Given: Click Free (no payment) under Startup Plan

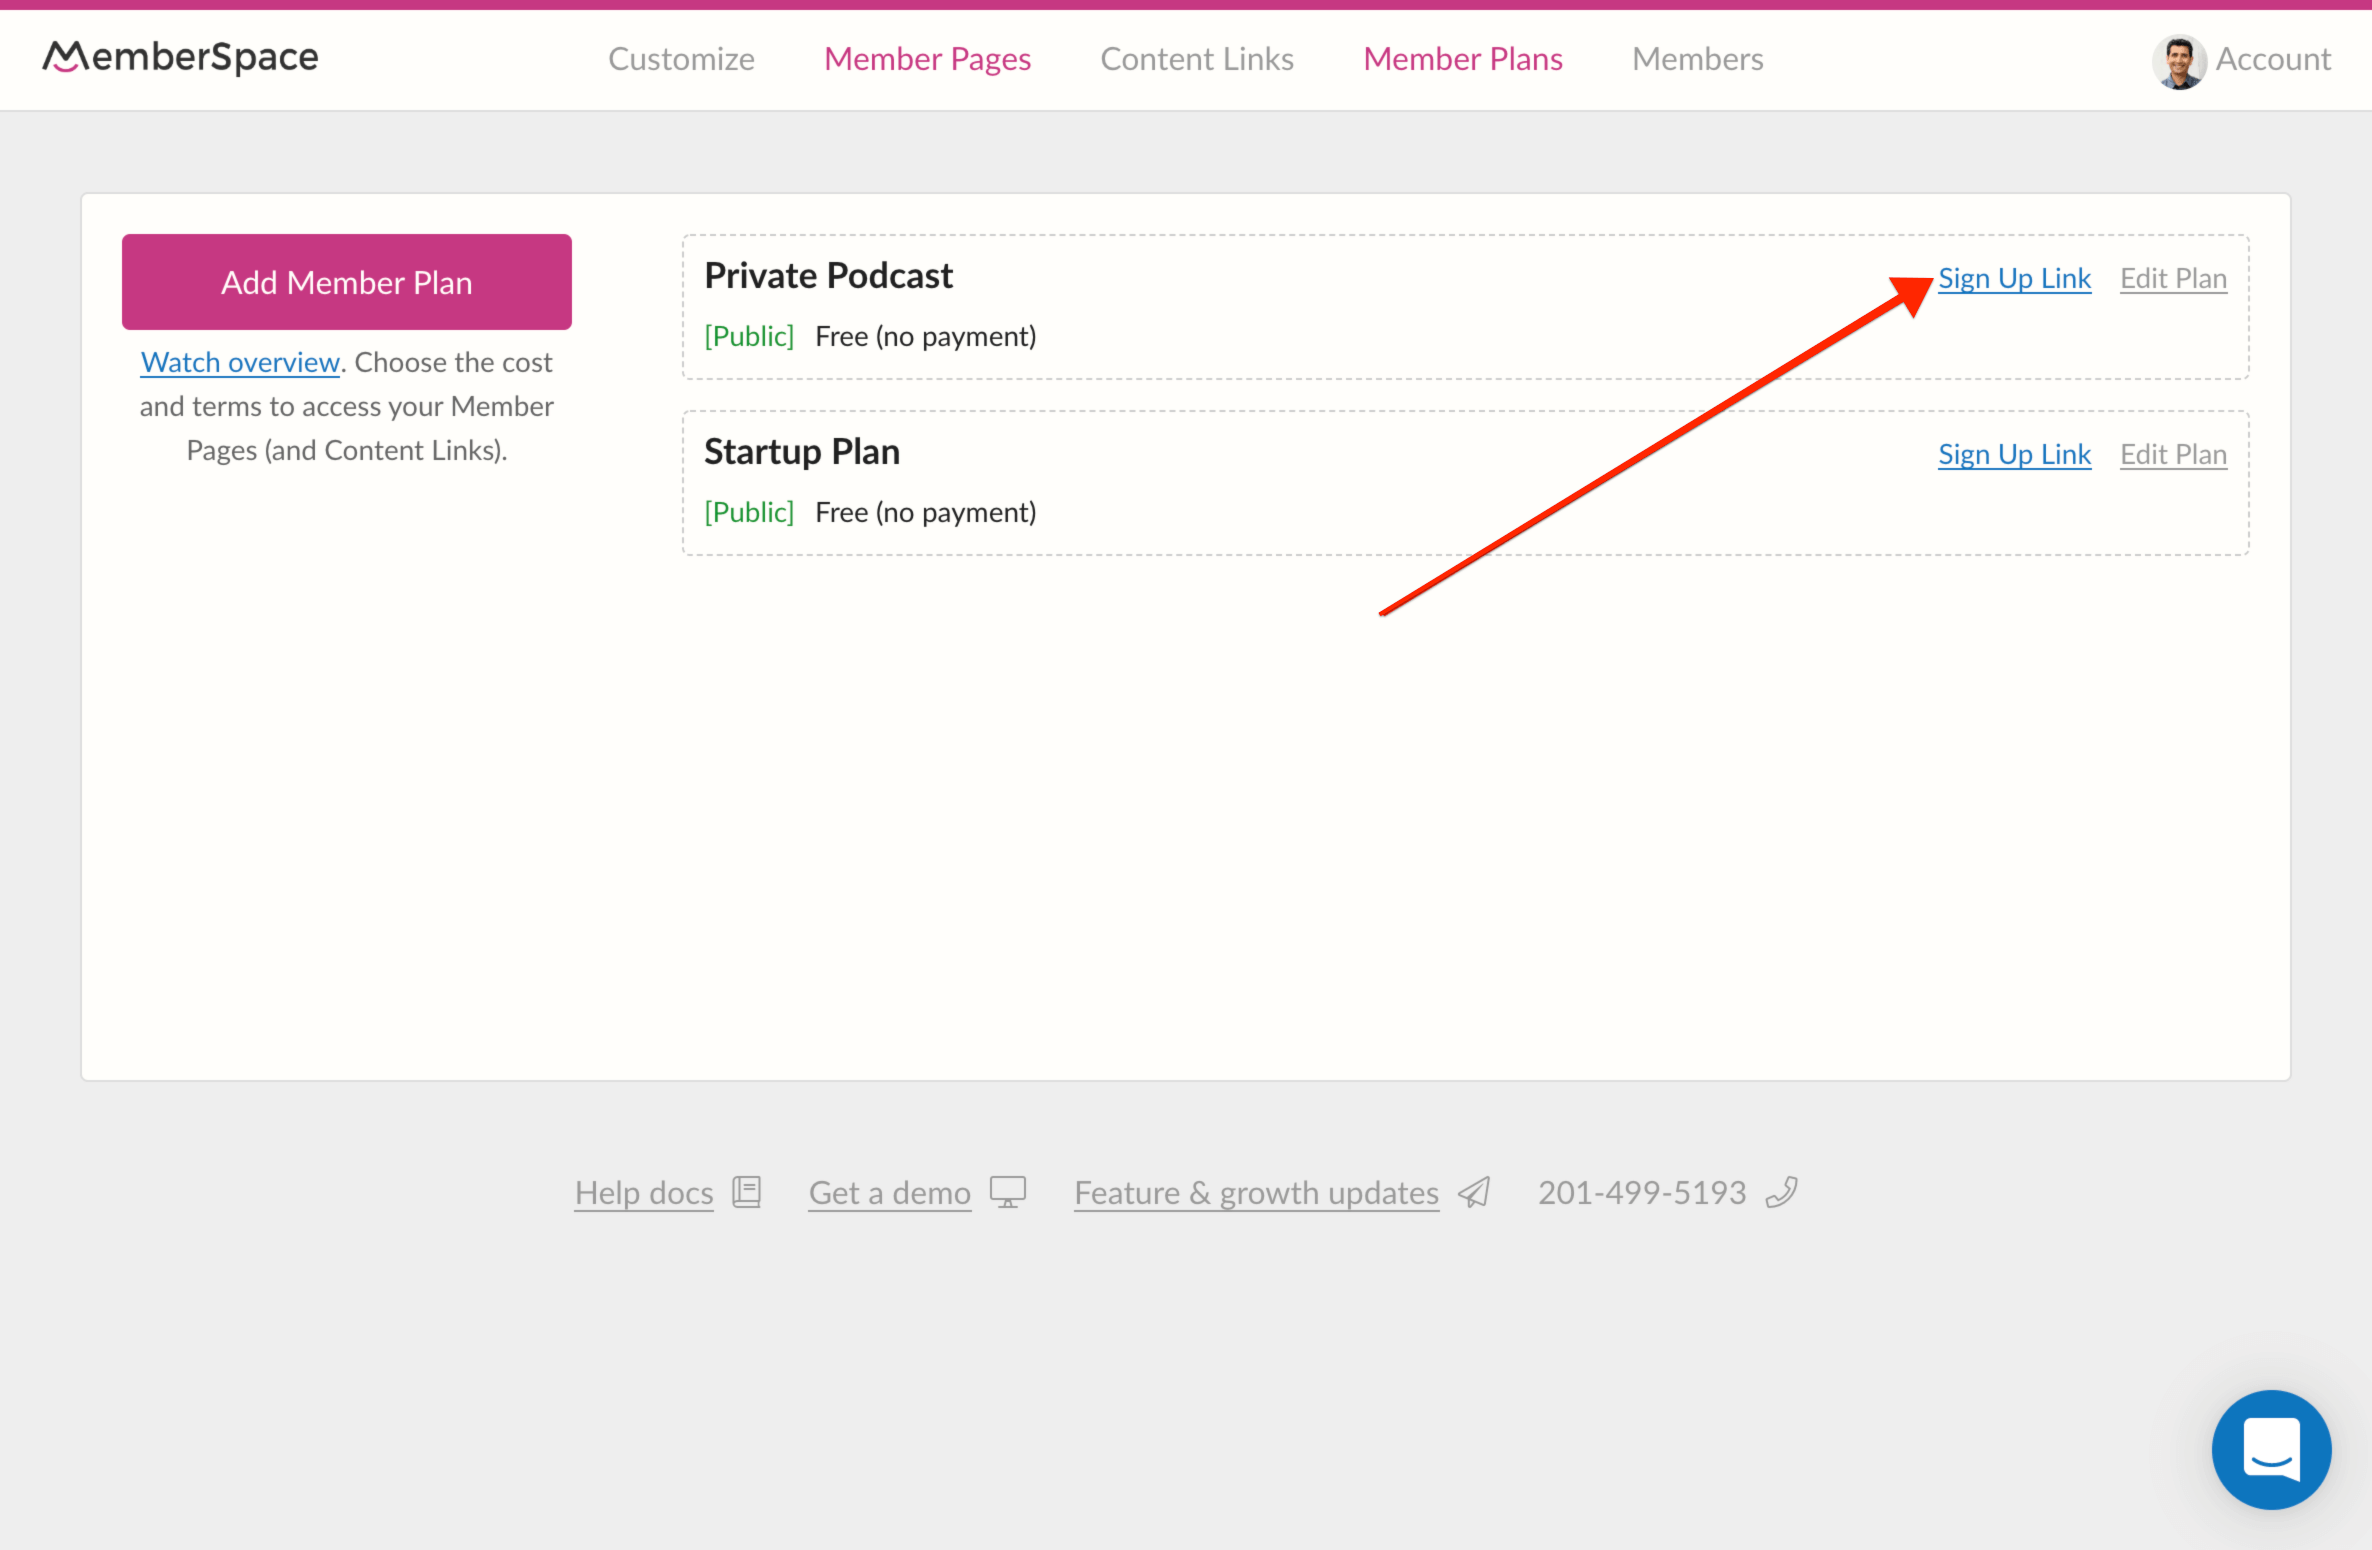Looking at the screenshot, I should [925, 512].
